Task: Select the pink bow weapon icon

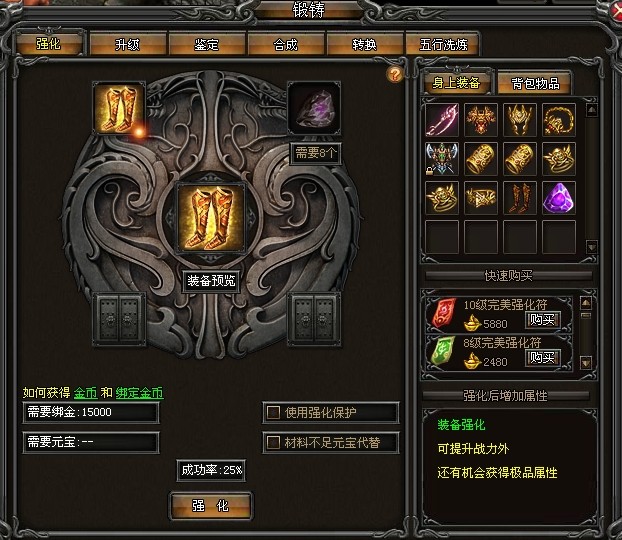Action: pos(442,119)
